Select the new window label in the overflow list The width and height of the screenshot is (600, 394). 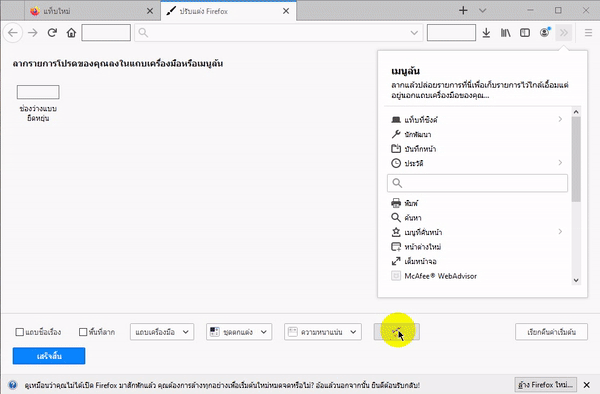pyautogui.click(x=422, y=247)
